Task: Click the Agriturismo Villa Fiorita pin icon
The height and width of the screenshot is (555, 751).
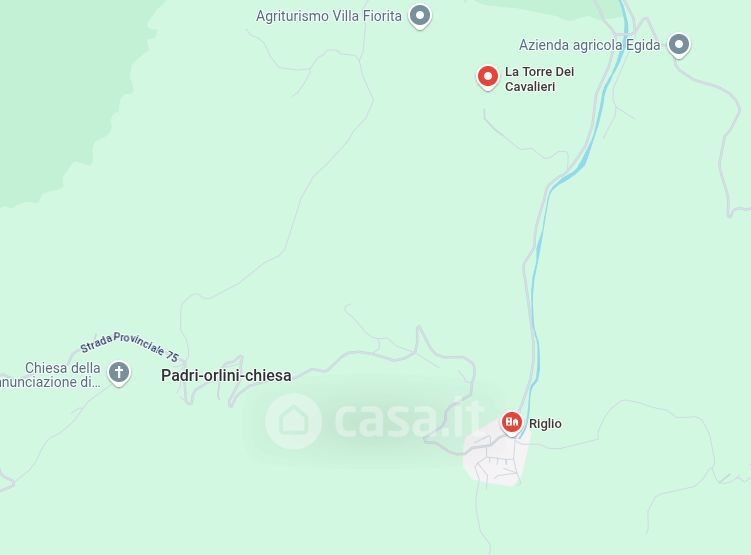Action: 420,16
